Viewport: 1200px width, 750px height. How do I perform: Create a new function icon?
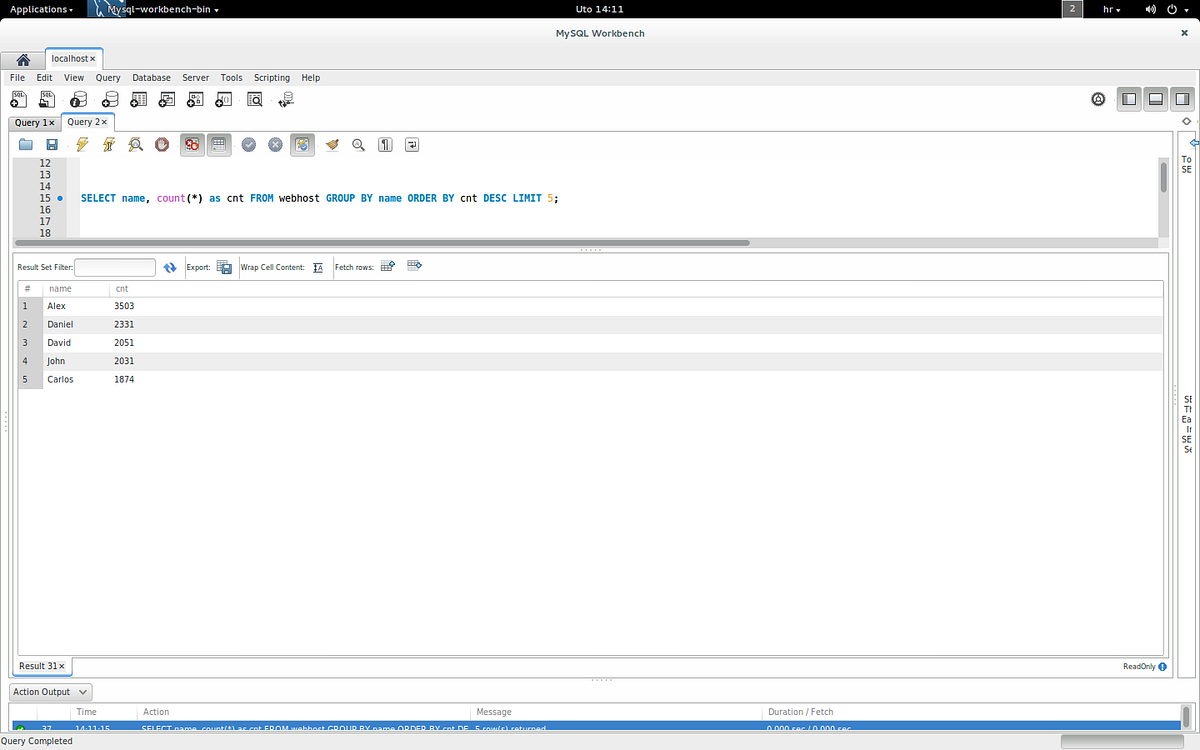tap(225, 99)
